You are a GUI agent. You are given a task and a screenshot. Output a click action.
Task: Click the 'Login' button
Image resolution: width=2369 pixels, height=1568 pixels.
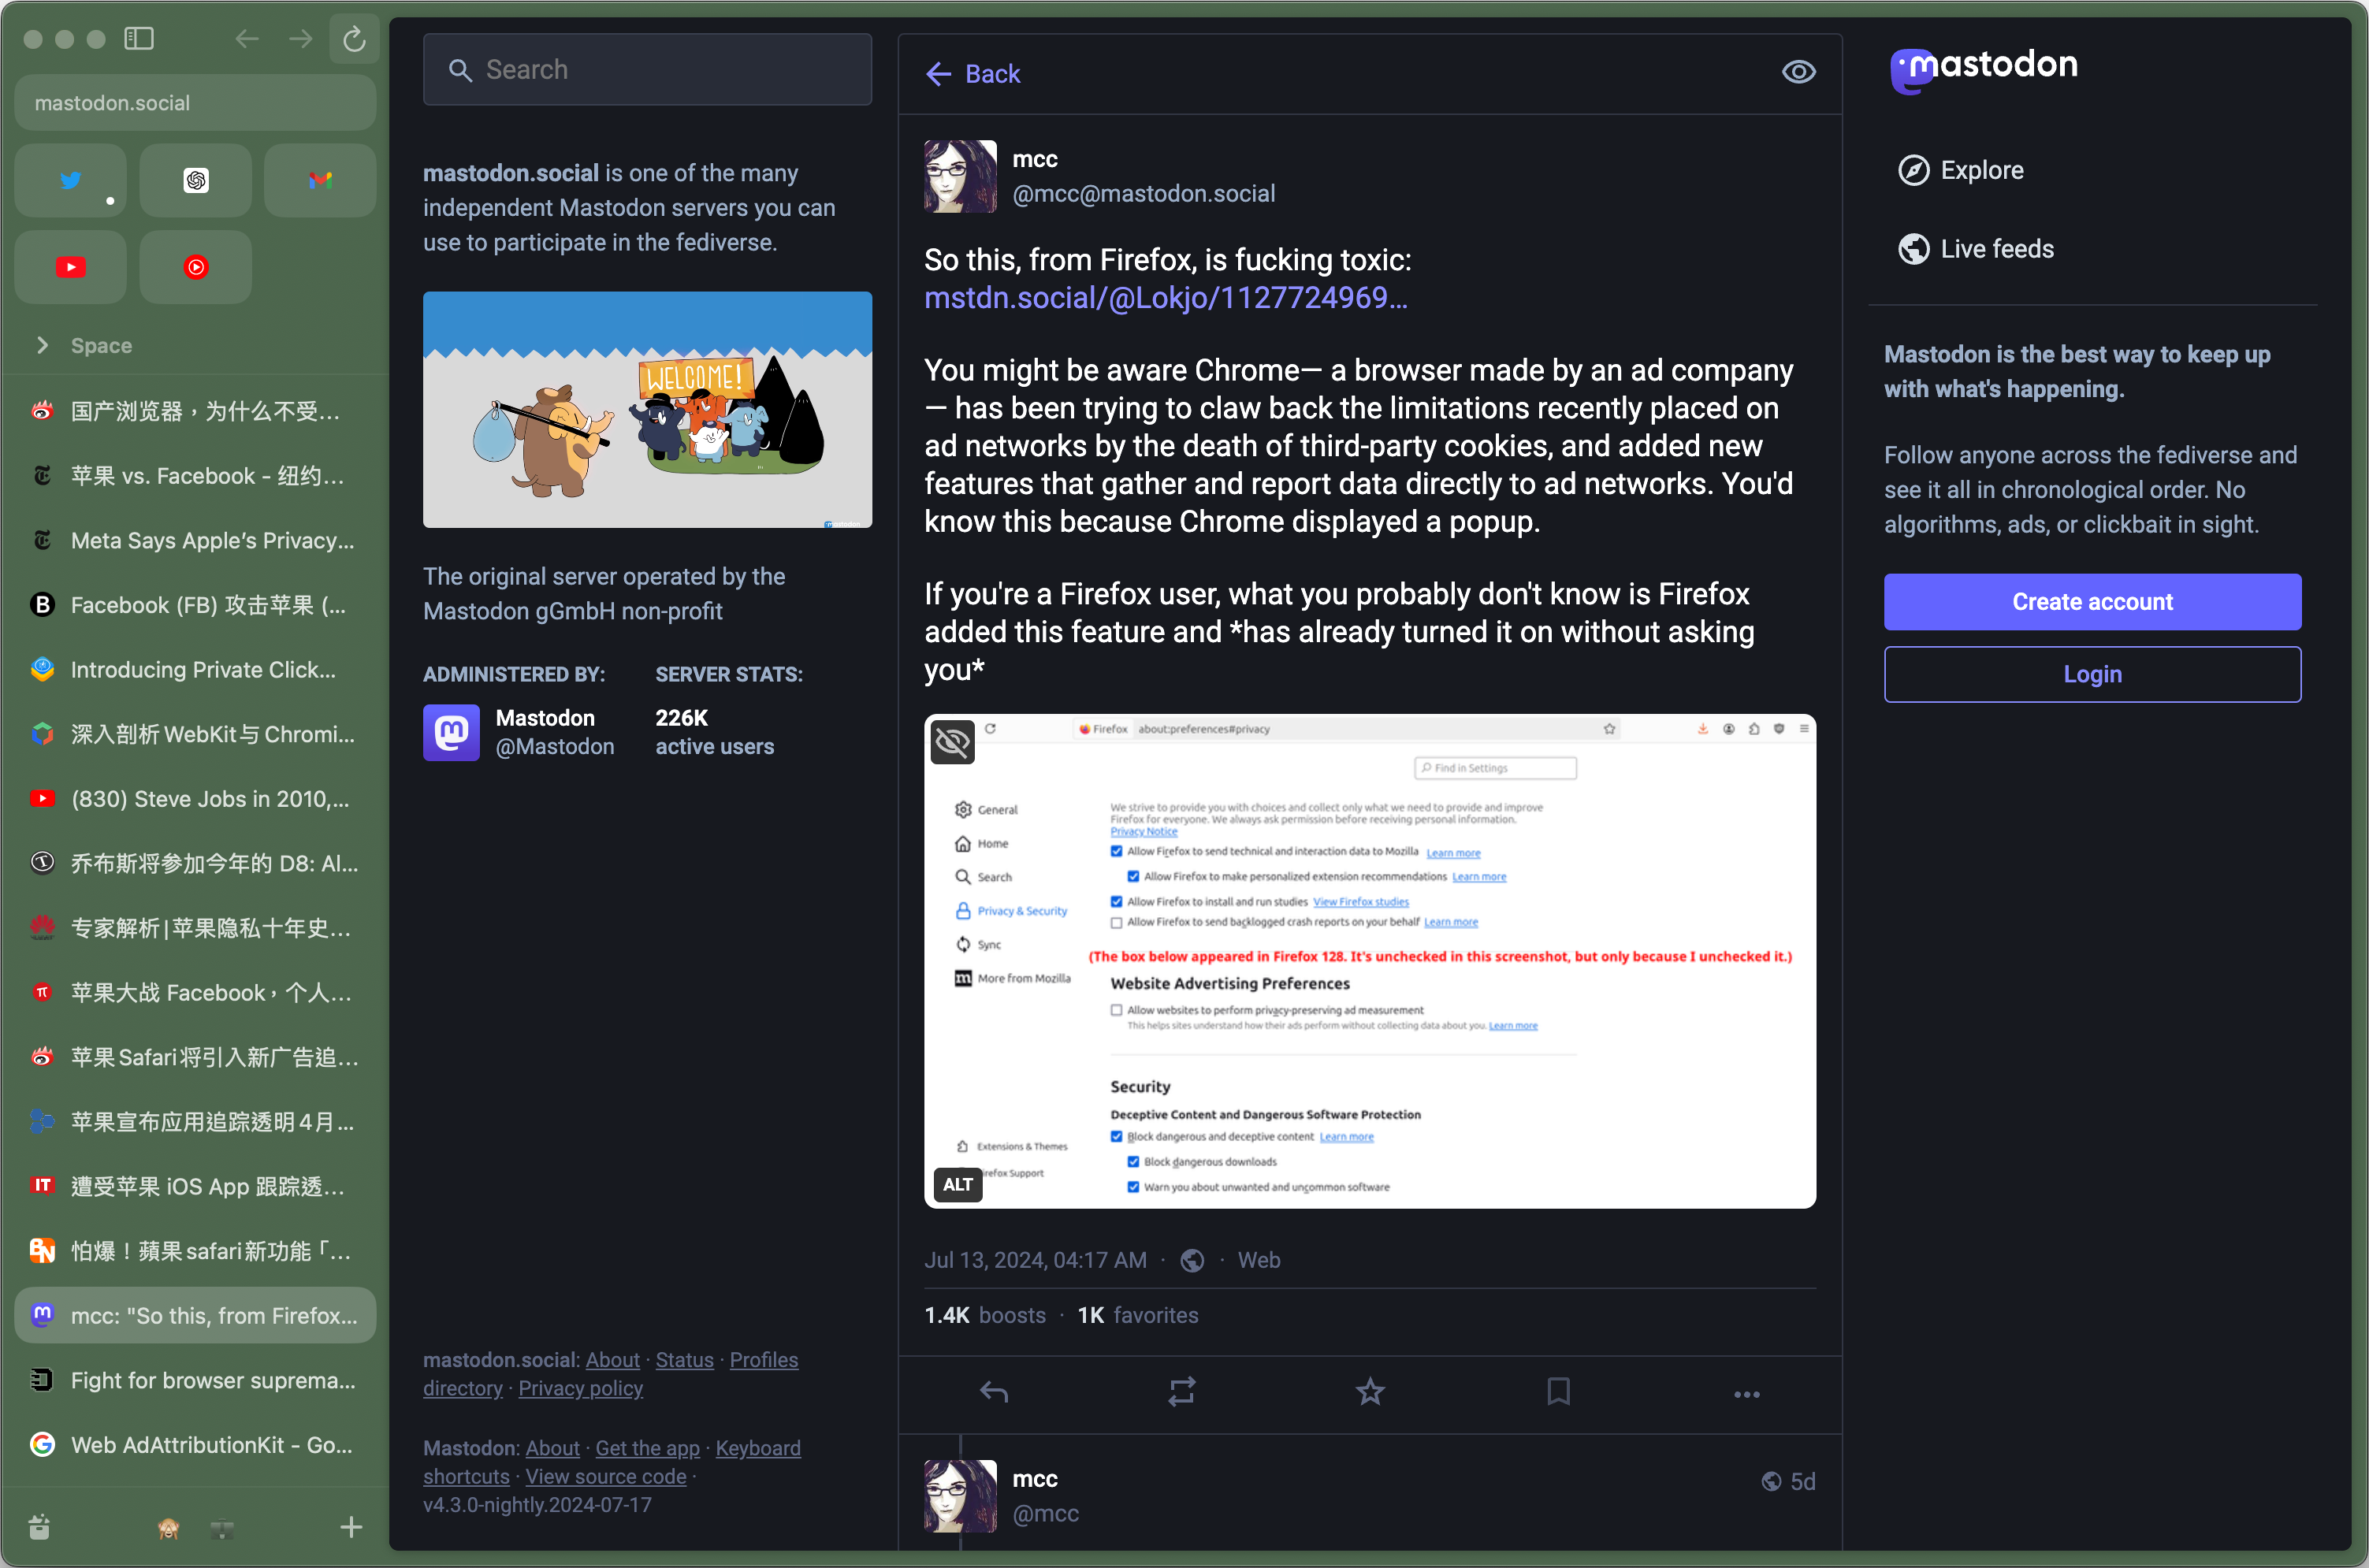2092,674
